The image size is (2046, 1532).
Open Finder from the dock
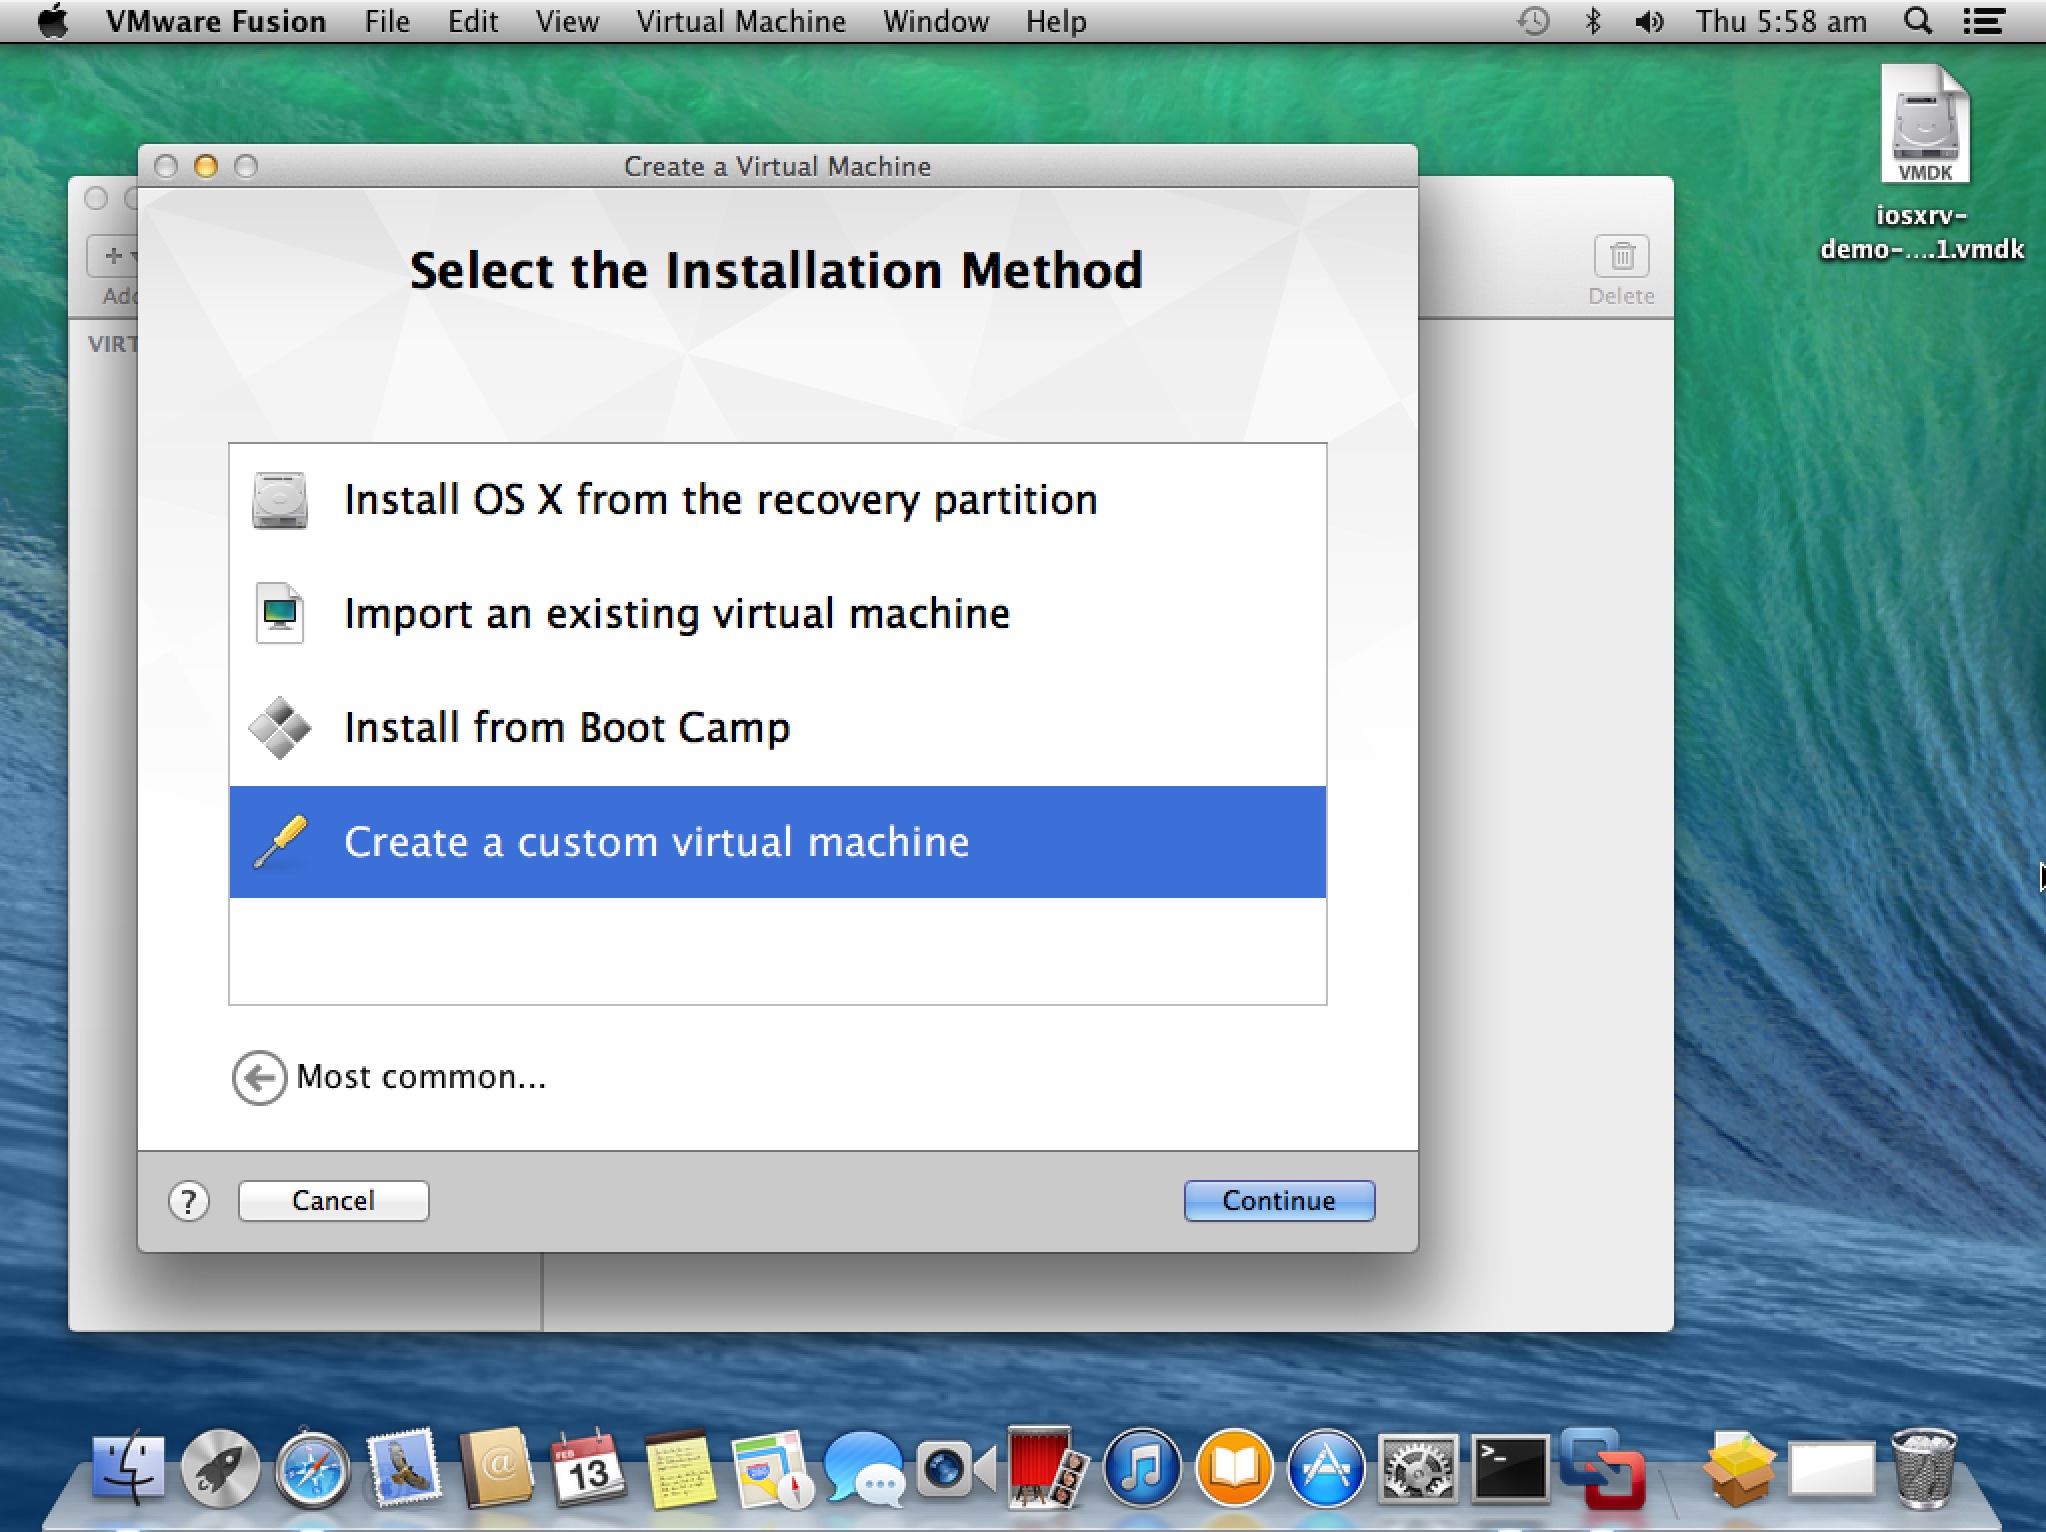(x=129, y=1470)
